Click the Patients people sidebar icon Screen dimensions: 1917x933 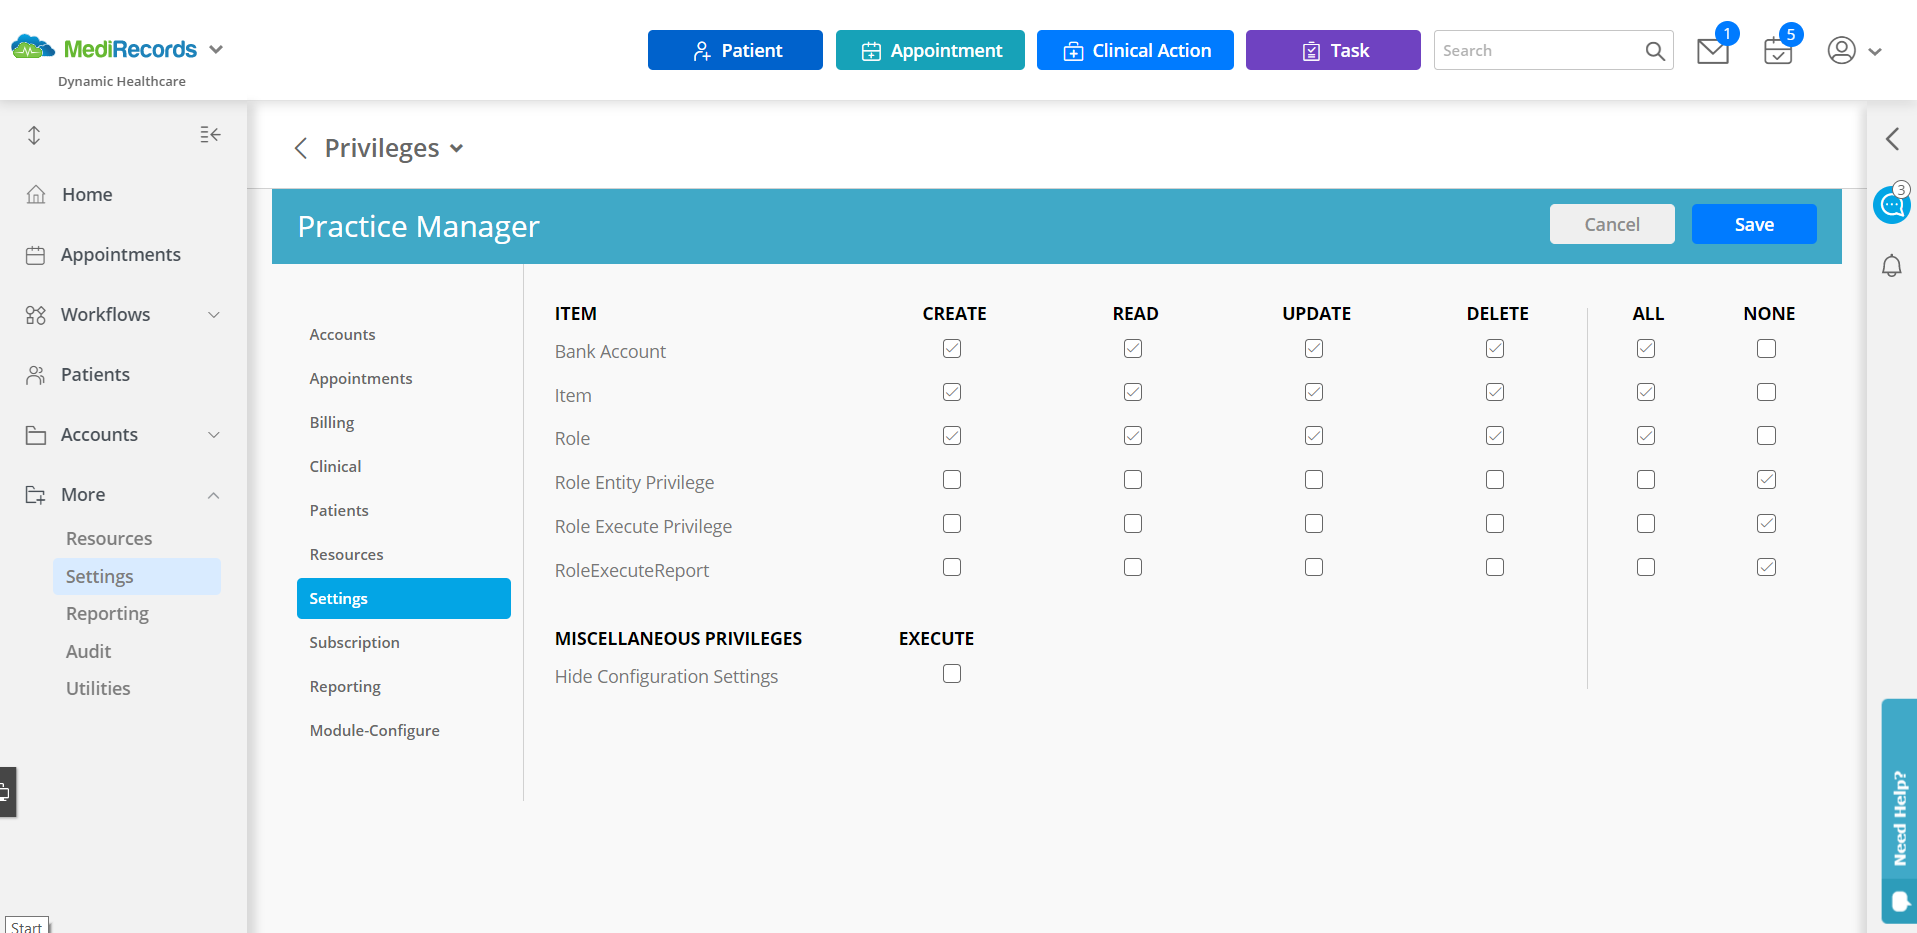(36, 375)
